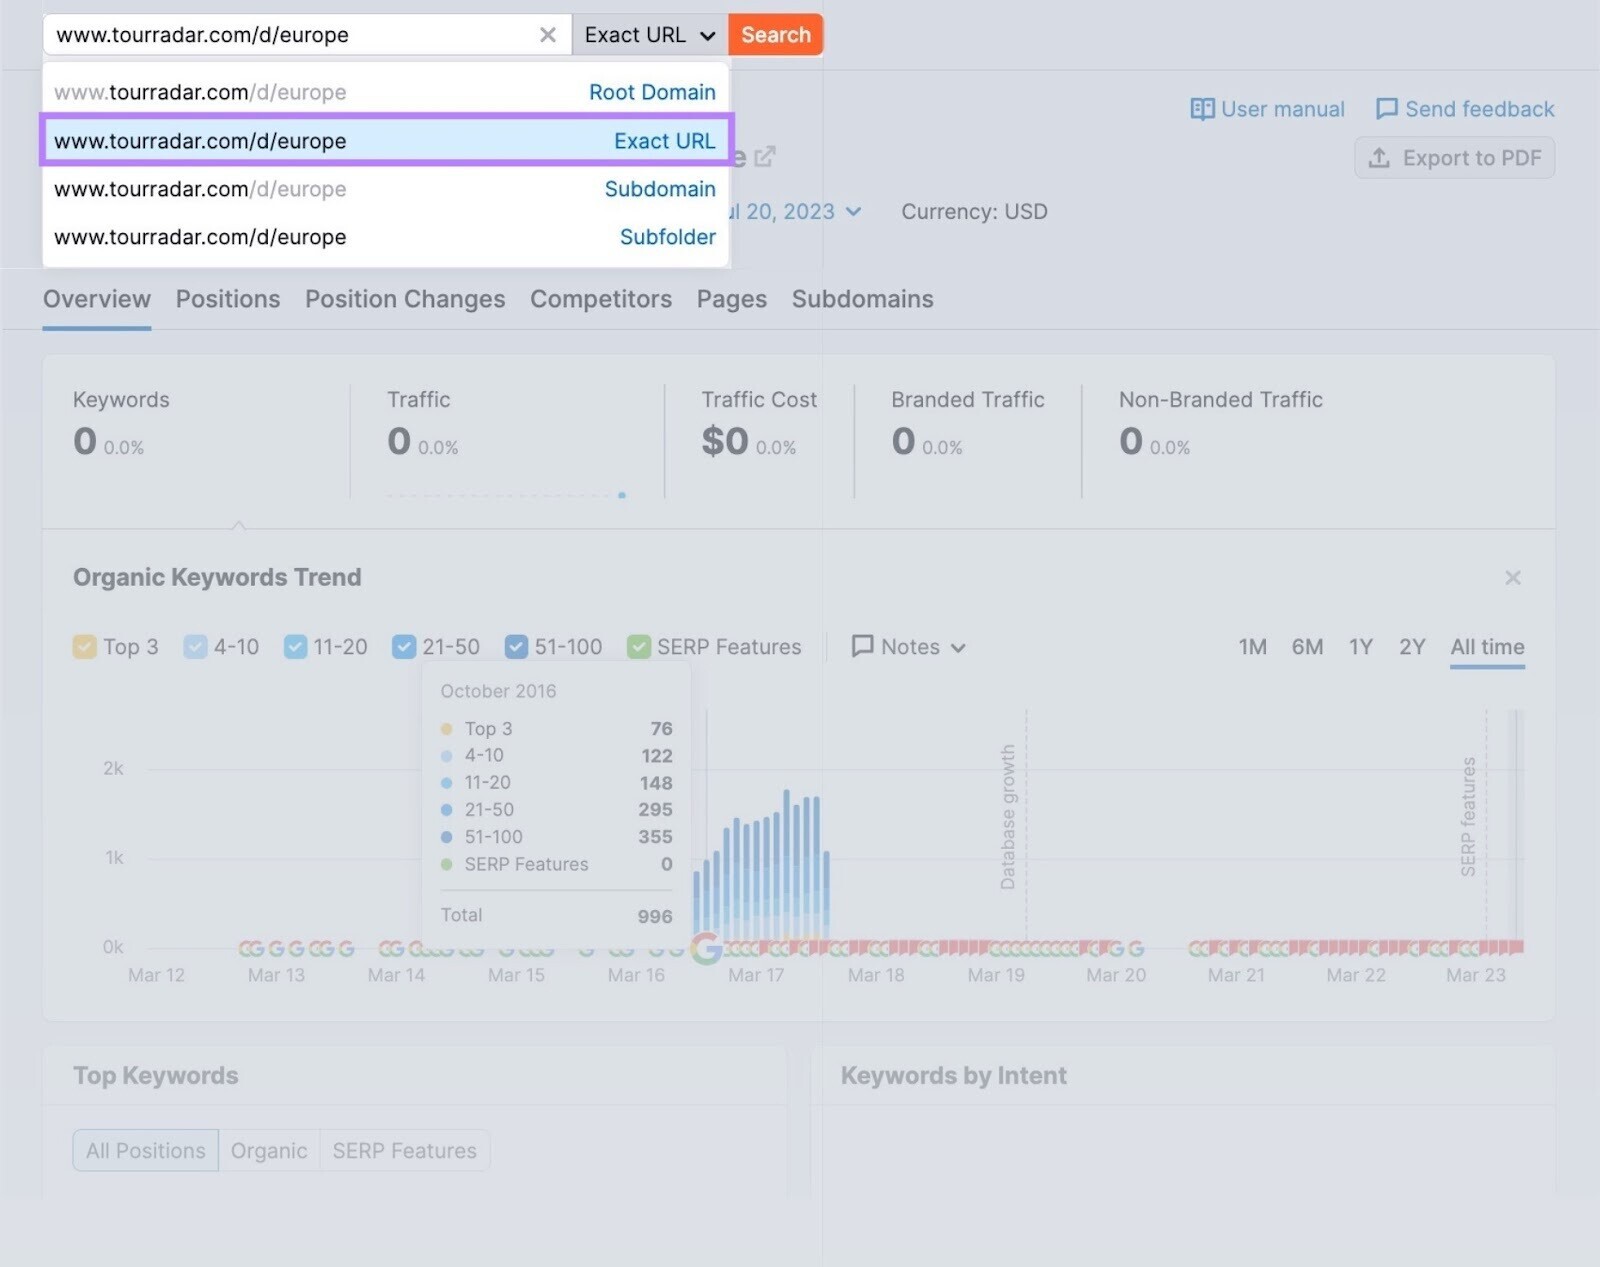1600x1267 pixels.
Task: Toggle the 11-20 positions checkbox
Action: (295, 647)
